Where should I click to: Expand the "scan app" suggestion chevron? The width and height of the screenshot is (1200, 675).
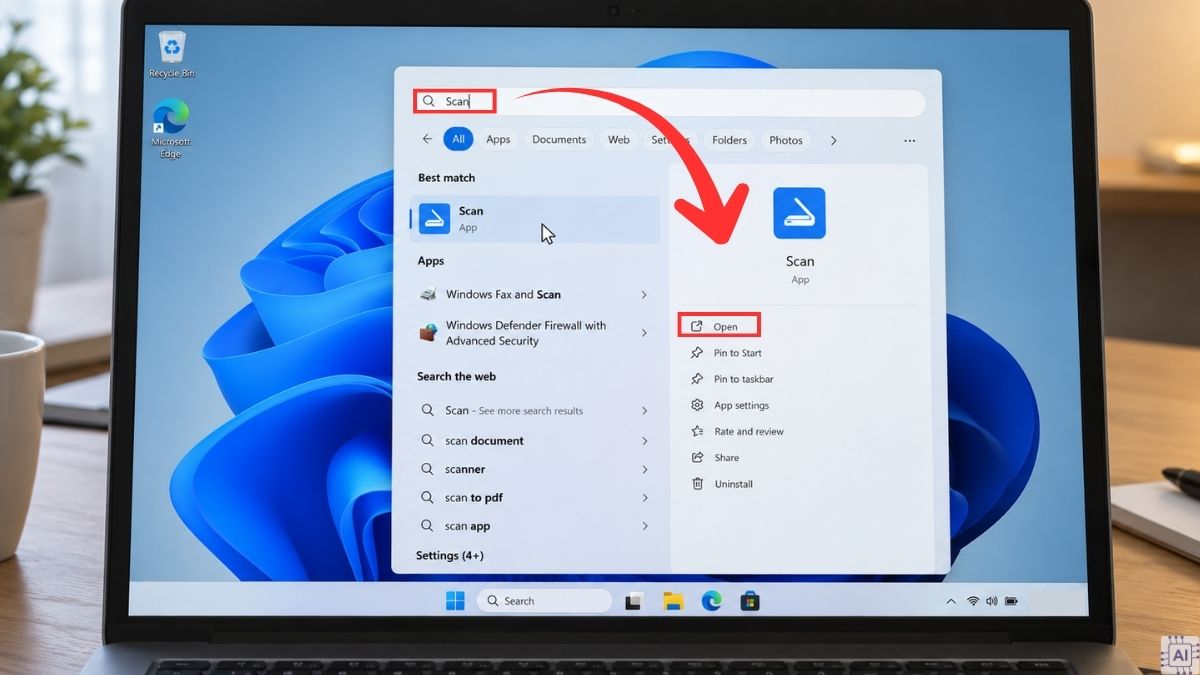644,526
